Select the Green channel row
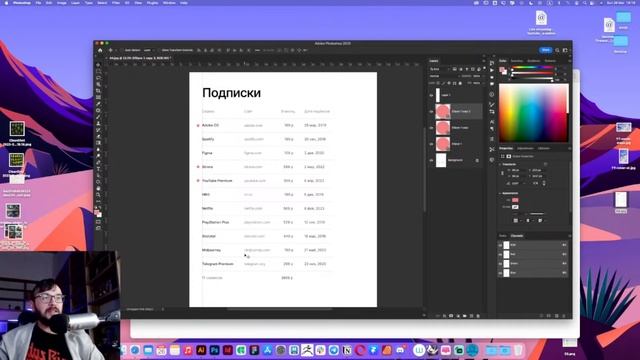Image resolution: width=640 pixels, height=360 pixels. [x=533, y=264]
